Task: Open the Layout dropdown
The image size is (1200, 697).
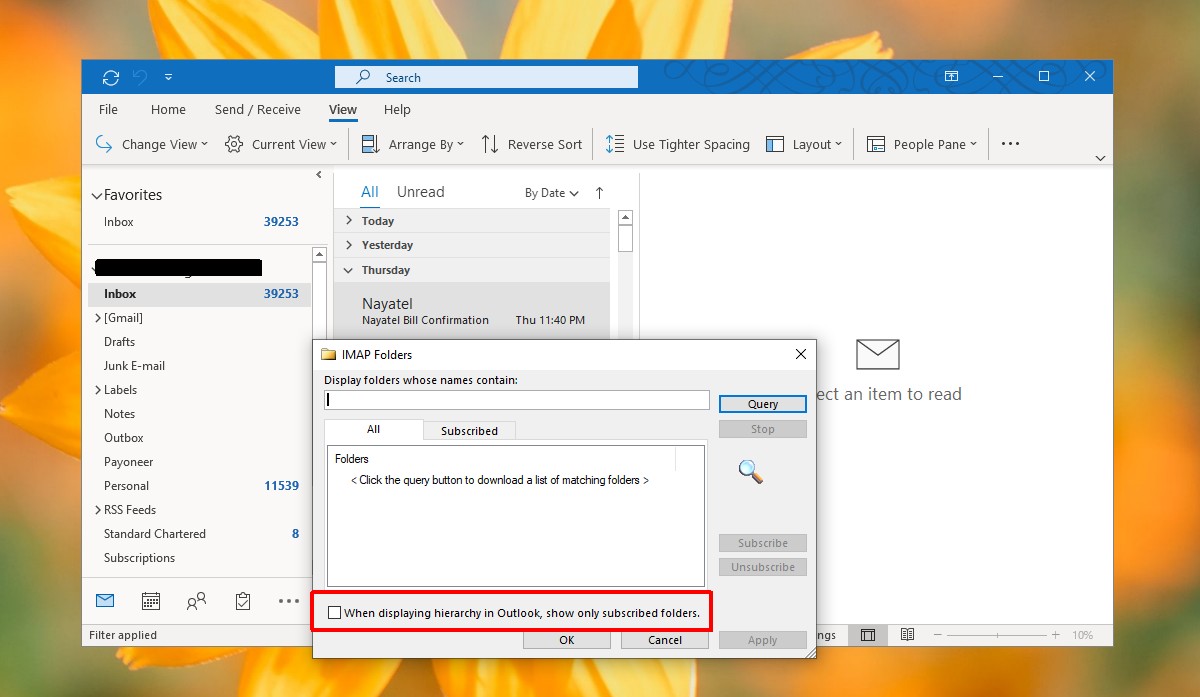Action: tap(804, 144)
